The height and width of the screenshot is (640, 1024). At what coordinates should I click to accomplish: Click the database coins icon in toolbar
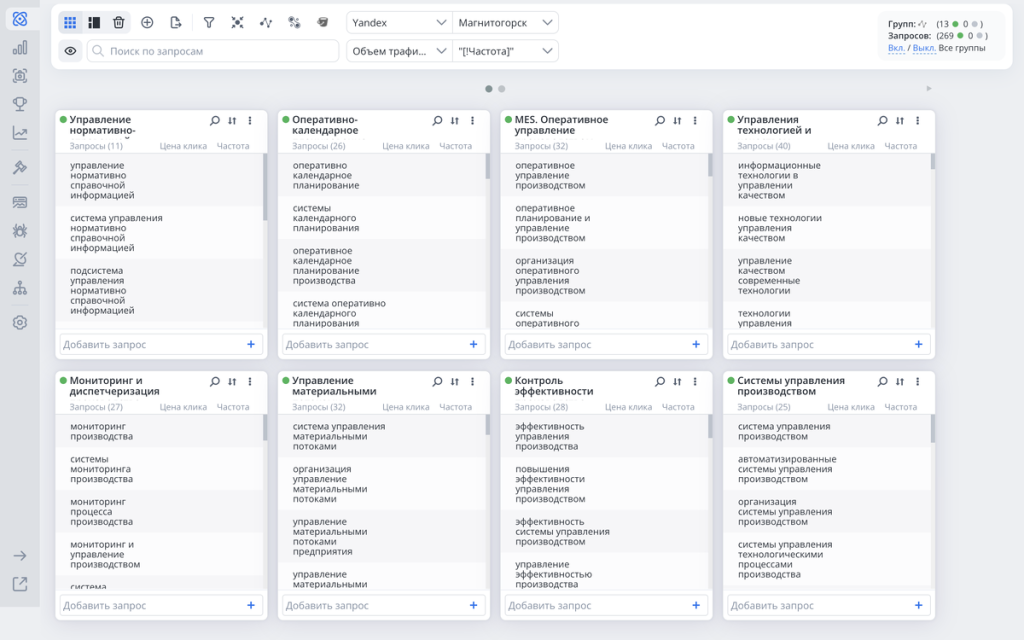click(323, 23)
